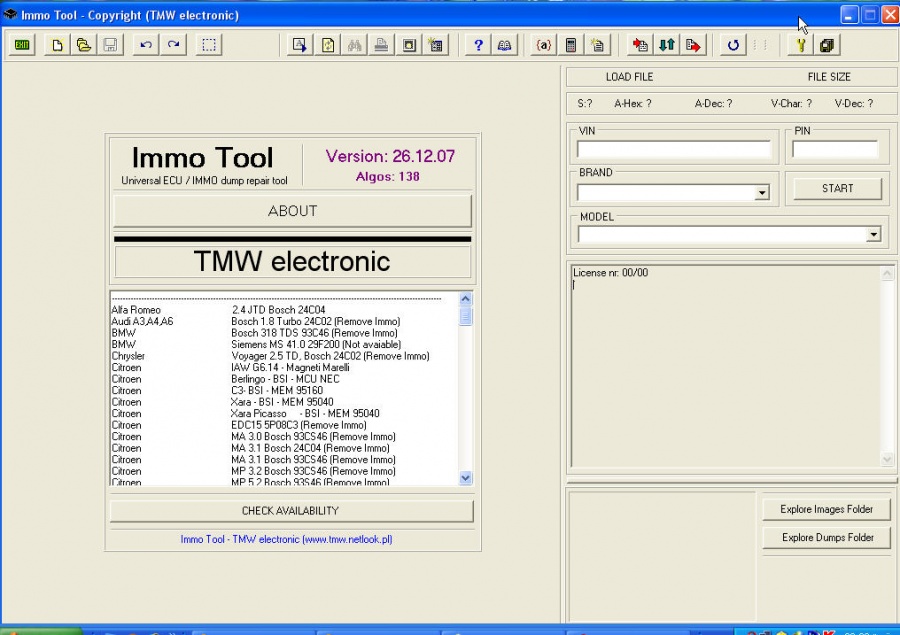The width and height of the screenshot is (900, 635).
Task: Click the 'Algos: 138' text
Action: tap(387, 177)
